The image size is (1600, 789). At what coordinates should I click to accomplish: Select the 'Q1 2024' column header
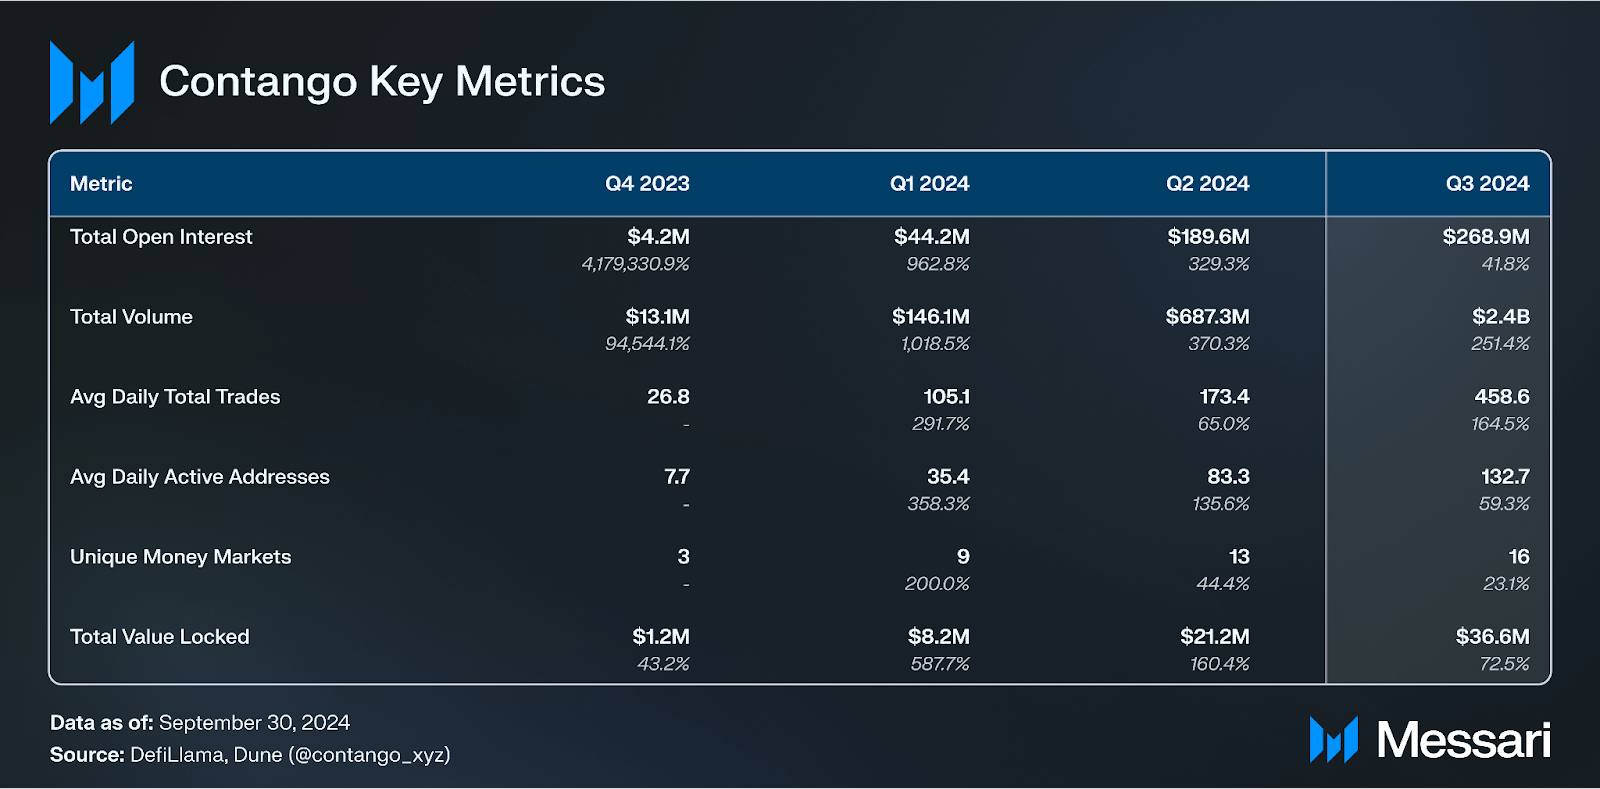tap(929, 184)
